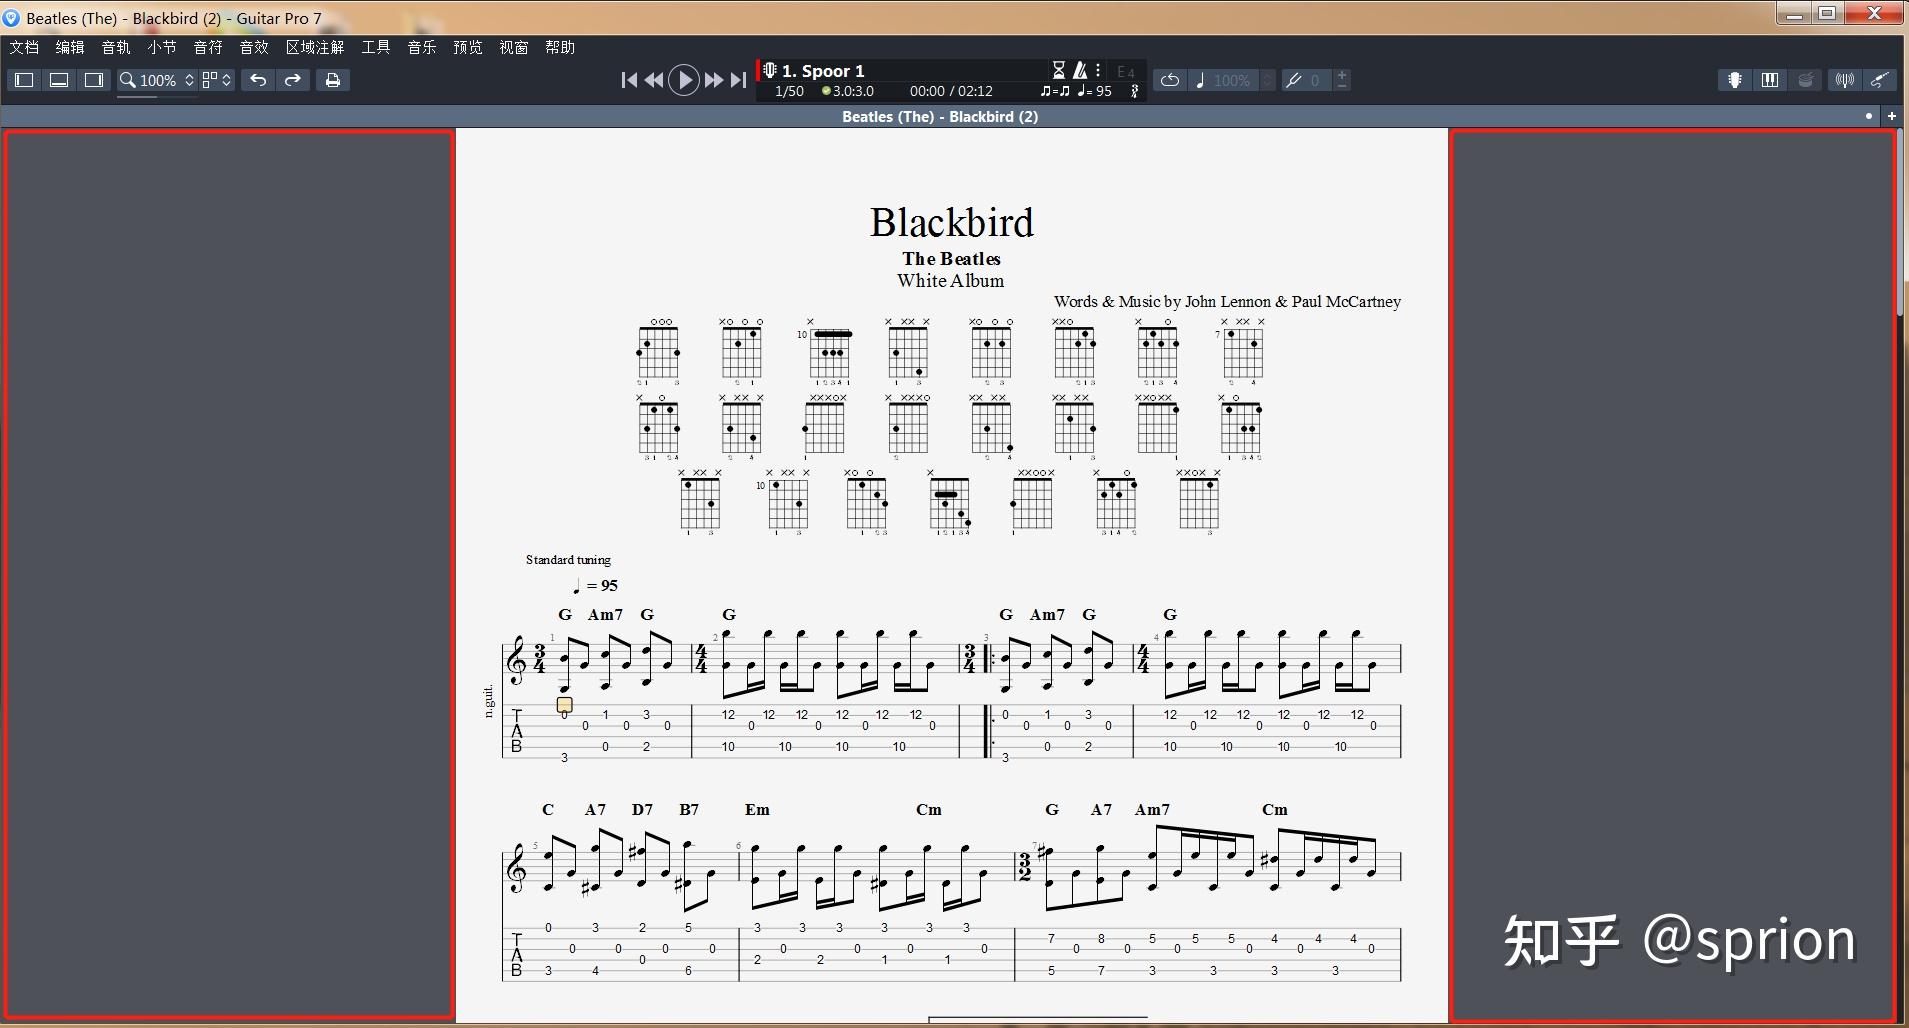Show the guitar fretboard view

[x=1735, y=80]
